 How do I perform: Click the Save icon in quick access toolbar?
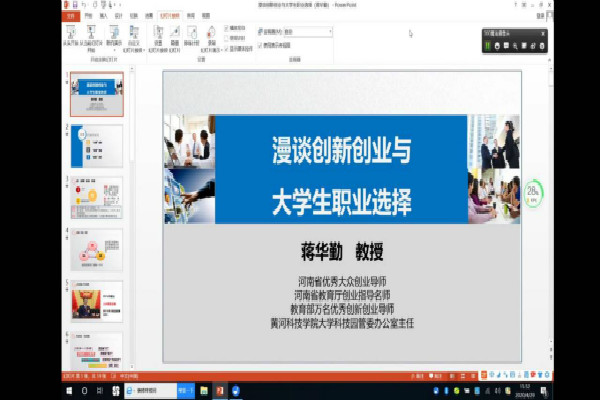click(x=75, y=5)
